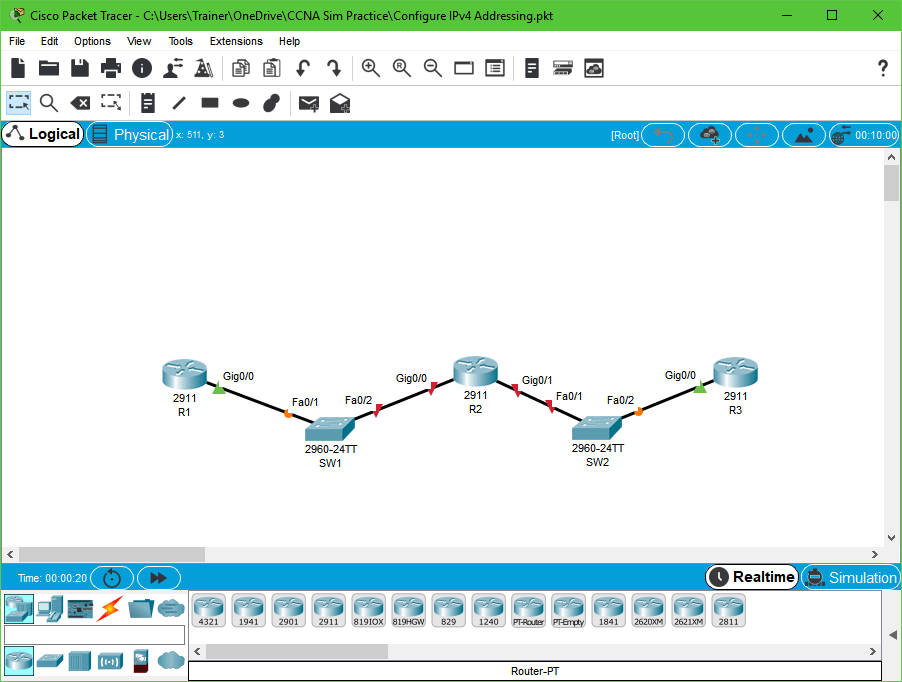This screenshot has width=902, height=682.
Task: Open a file with the folder icon
Action: (49, 68)
